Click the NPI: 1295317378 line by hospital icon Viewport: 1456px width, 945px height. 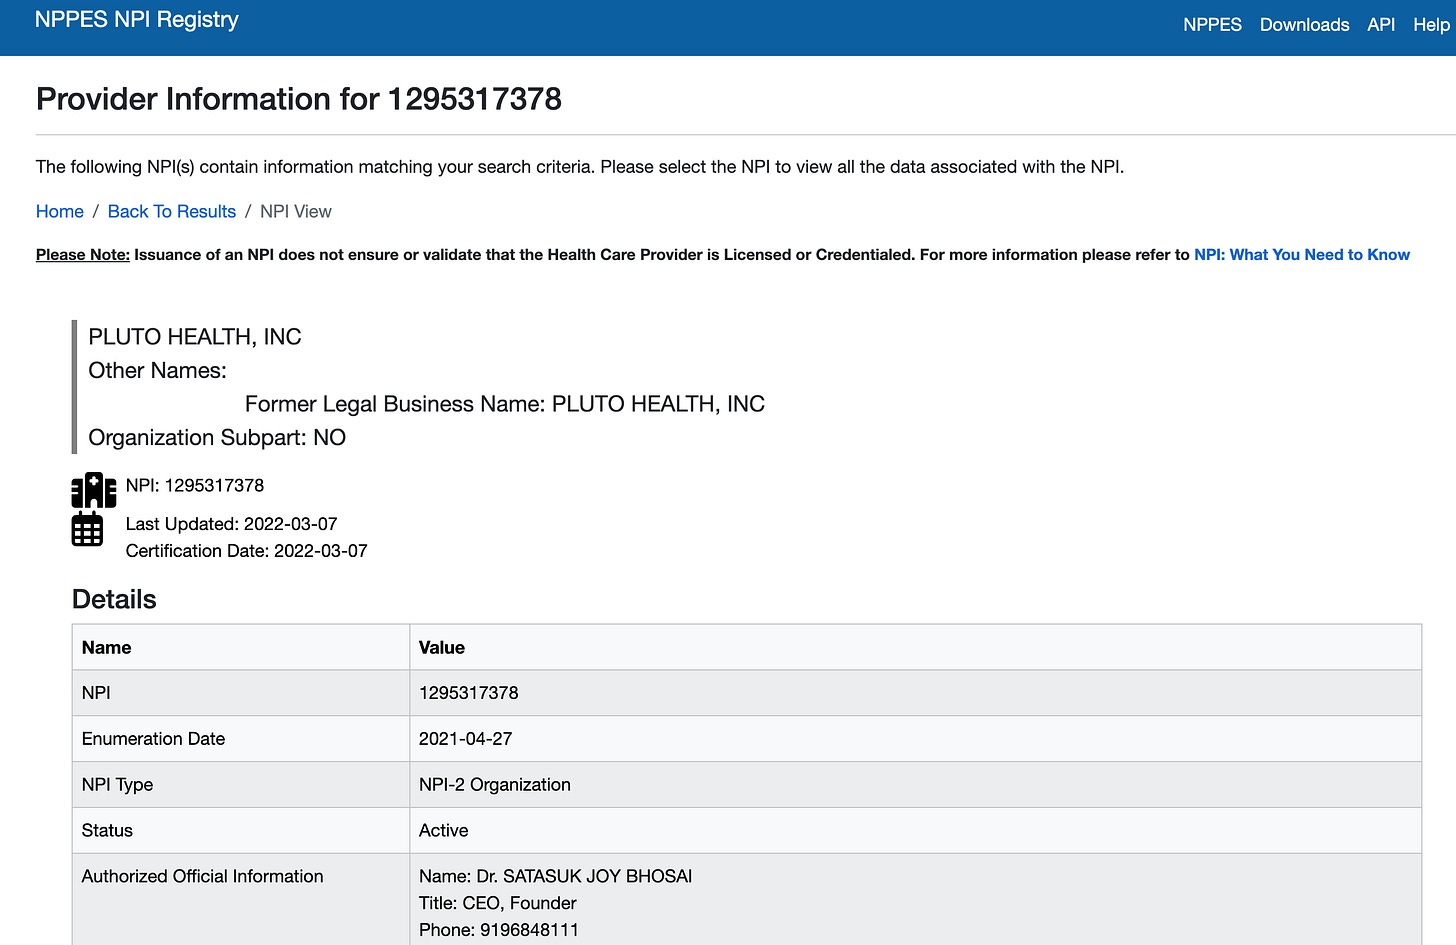(195, 486)
